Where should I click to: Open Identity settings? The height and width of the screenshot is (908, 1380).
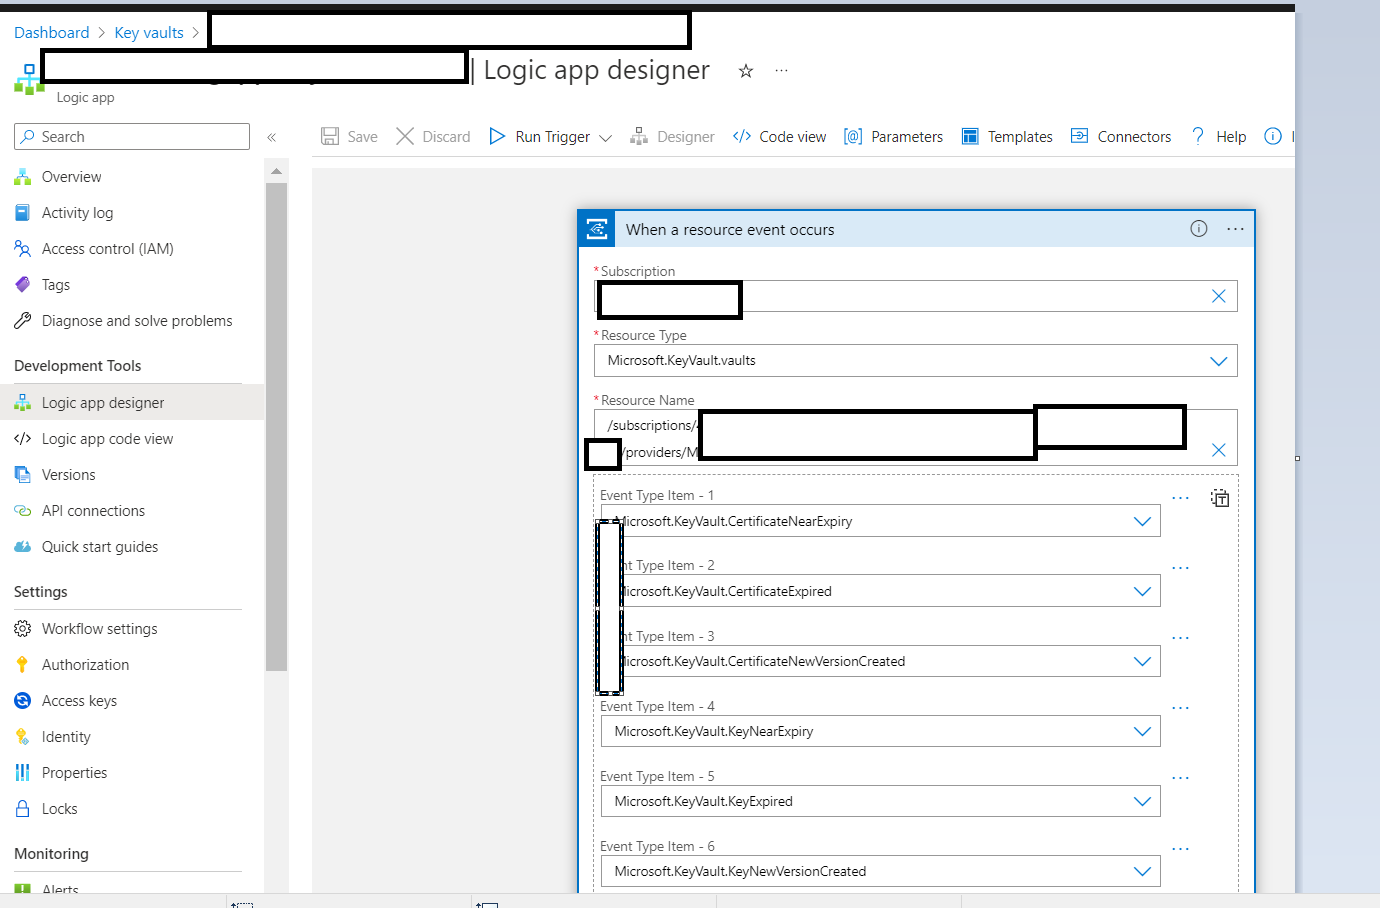pos(66,737)
